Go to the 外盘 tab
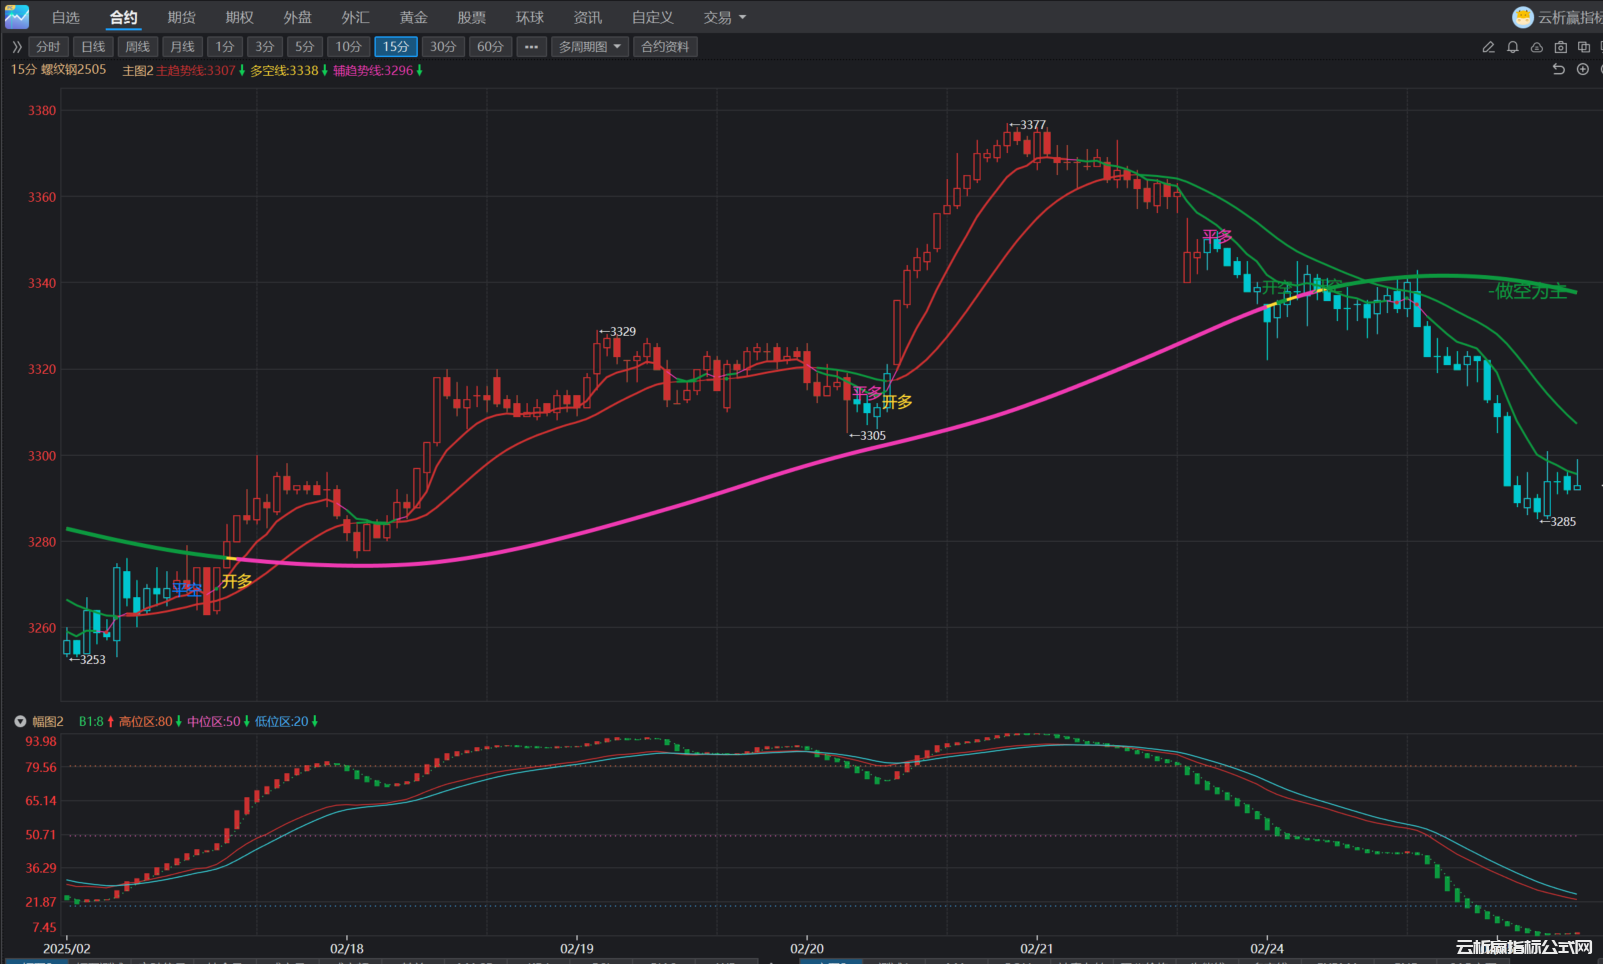The image size is (1603, 964). [x=298, y=17]
